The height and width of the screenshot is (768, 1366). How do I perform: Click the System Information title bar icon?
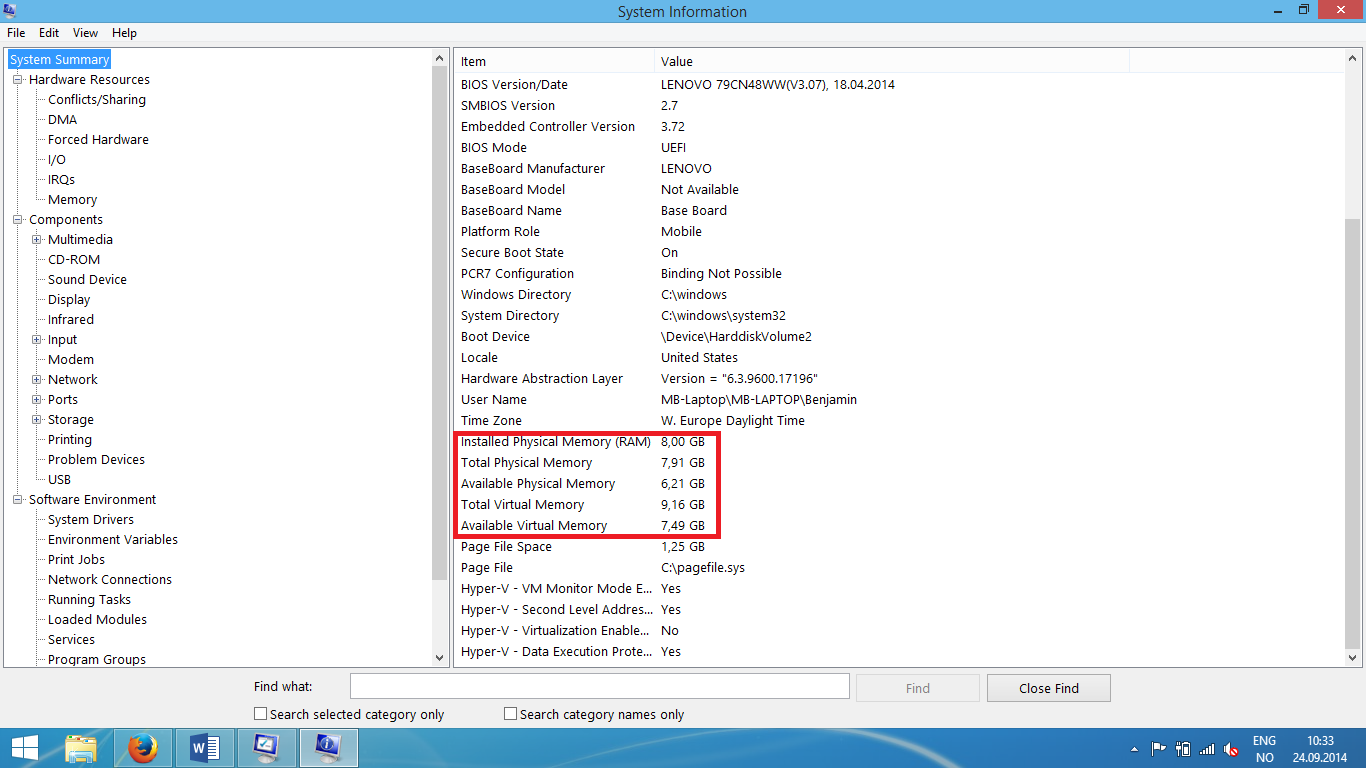click(x=10, y=10)
